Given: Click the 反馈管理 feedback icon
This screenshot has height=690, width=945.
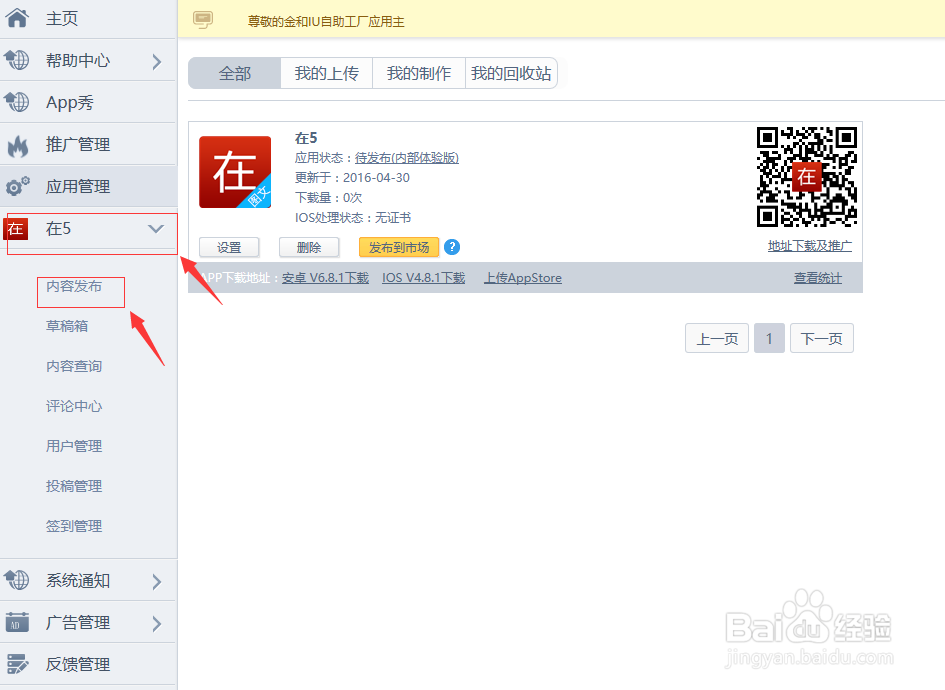Looking at the screenshot, I should click(x=17, y=664).
